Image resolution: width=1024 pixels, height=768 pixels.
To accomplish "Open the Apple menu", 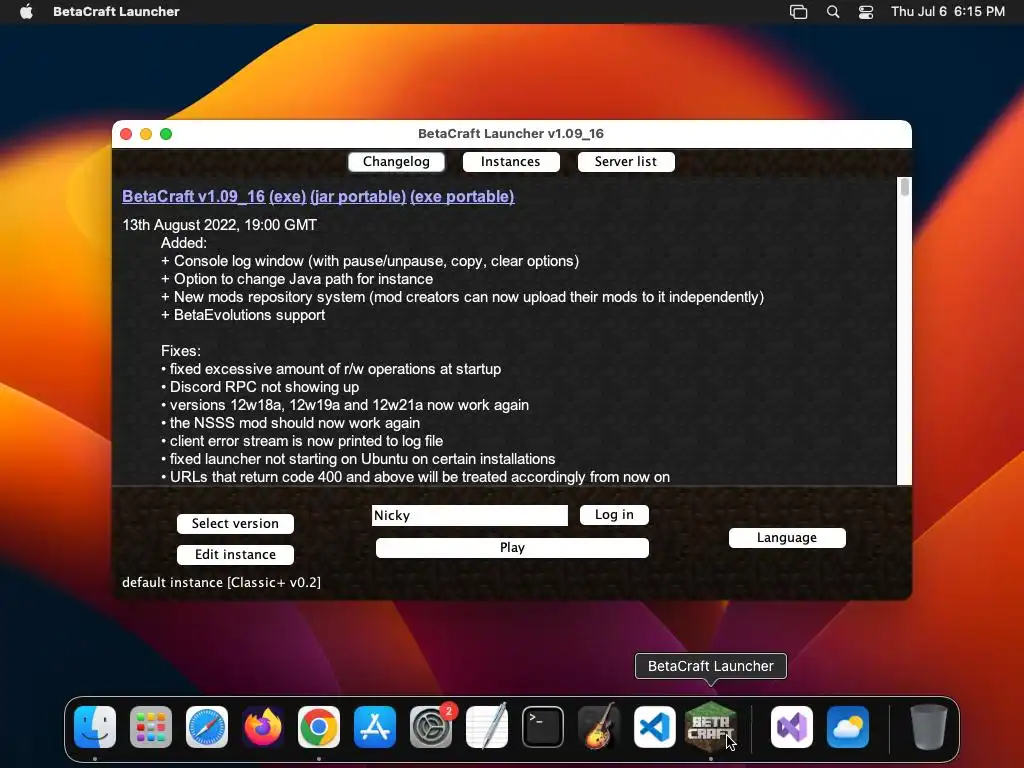I will pos(26,12).
